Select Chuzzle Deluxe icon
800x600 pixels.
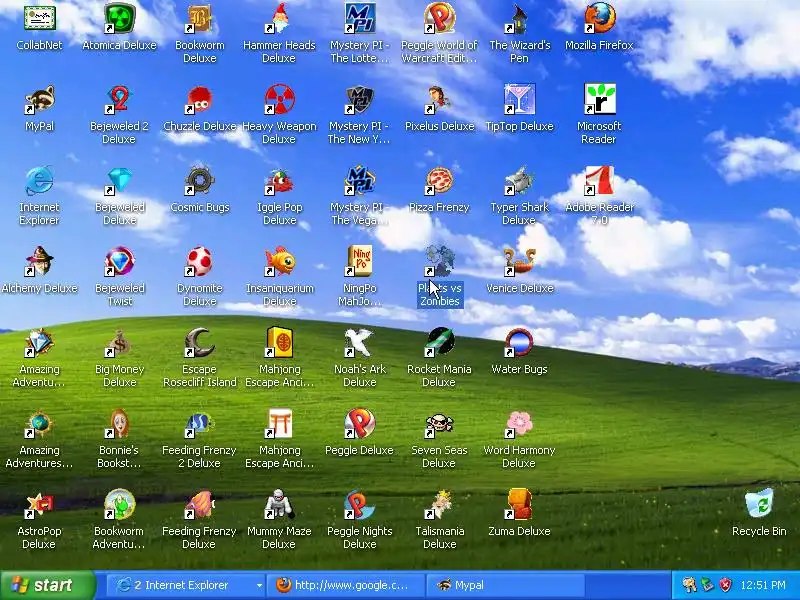click(x=199, y=99)
